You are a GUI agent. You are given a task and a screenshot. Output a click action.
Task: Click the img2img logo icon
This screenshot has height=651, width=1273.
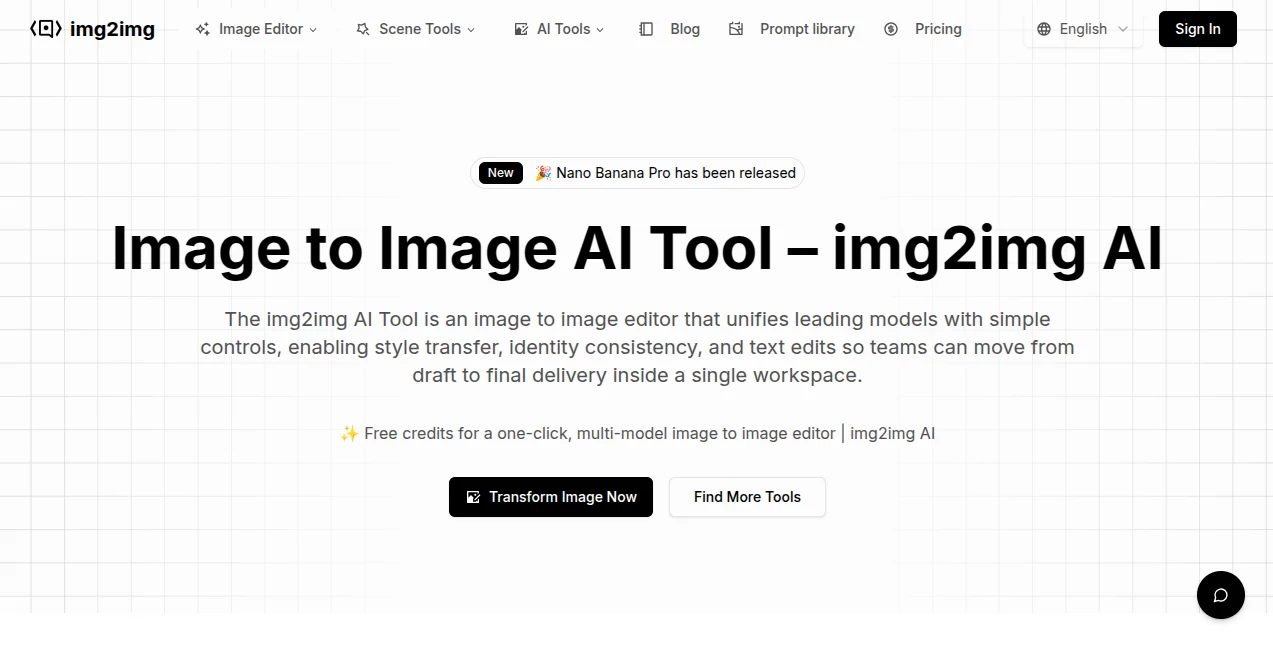pos(45,28)
